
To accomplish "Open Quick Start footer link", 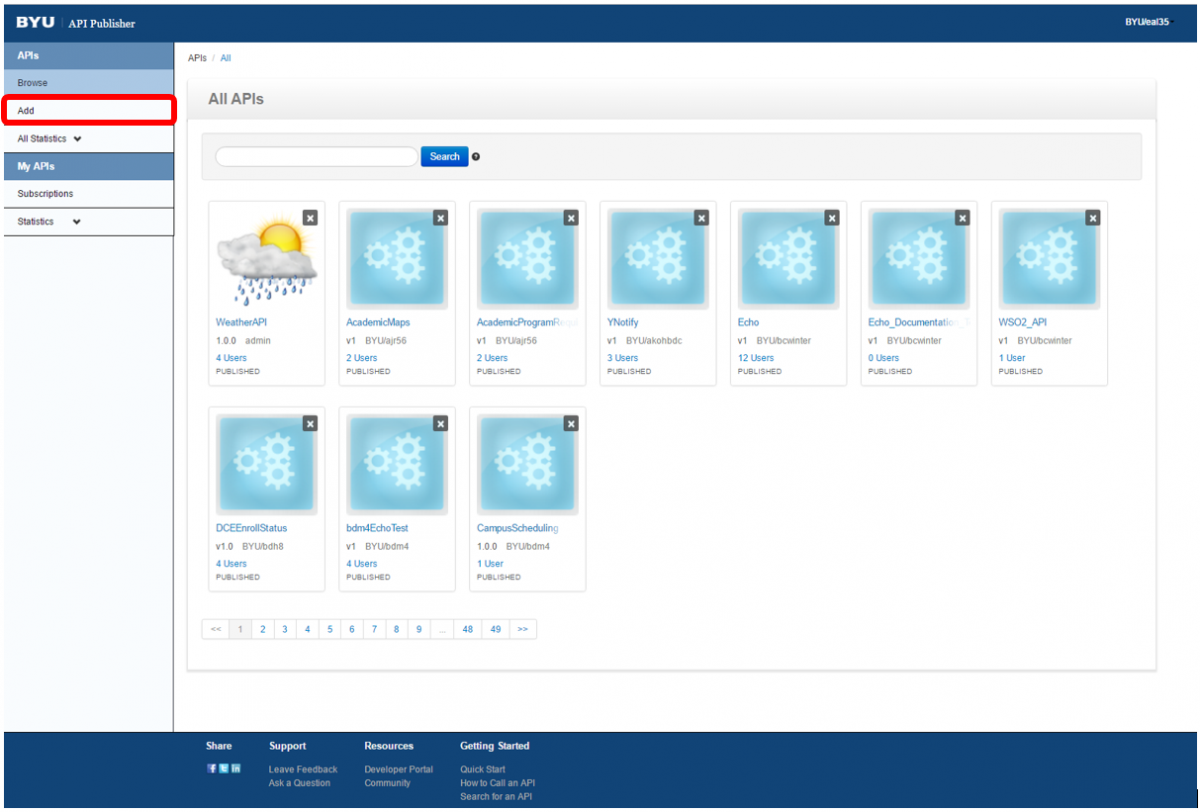I will (483, 770).
